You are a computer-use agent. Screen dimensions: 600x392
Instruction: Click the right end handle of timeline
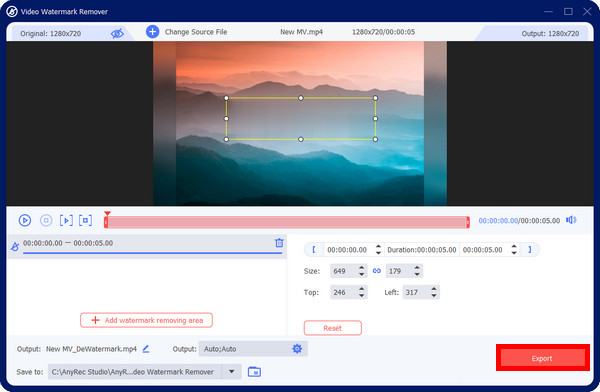click(x=468, y=222)
